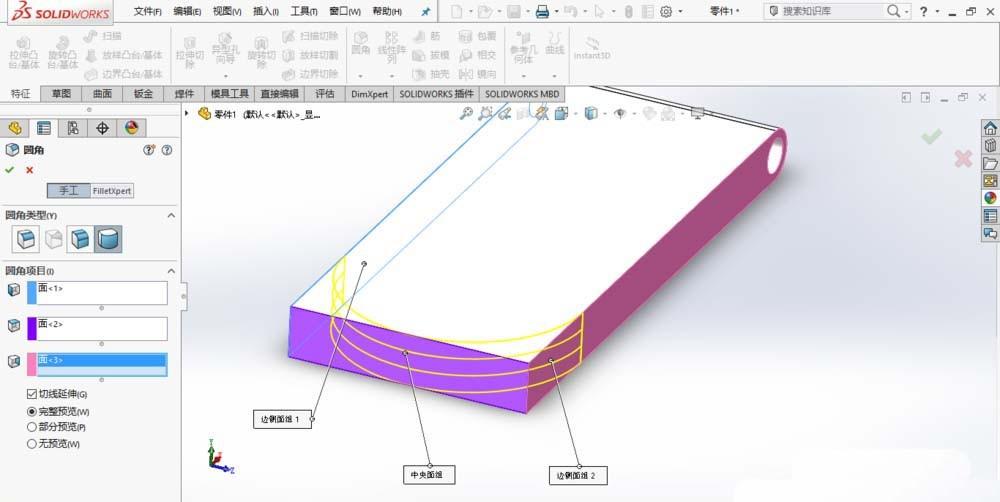Open File Explorer folder icon in task pane

pyautogui.click(x=990, y=163)
